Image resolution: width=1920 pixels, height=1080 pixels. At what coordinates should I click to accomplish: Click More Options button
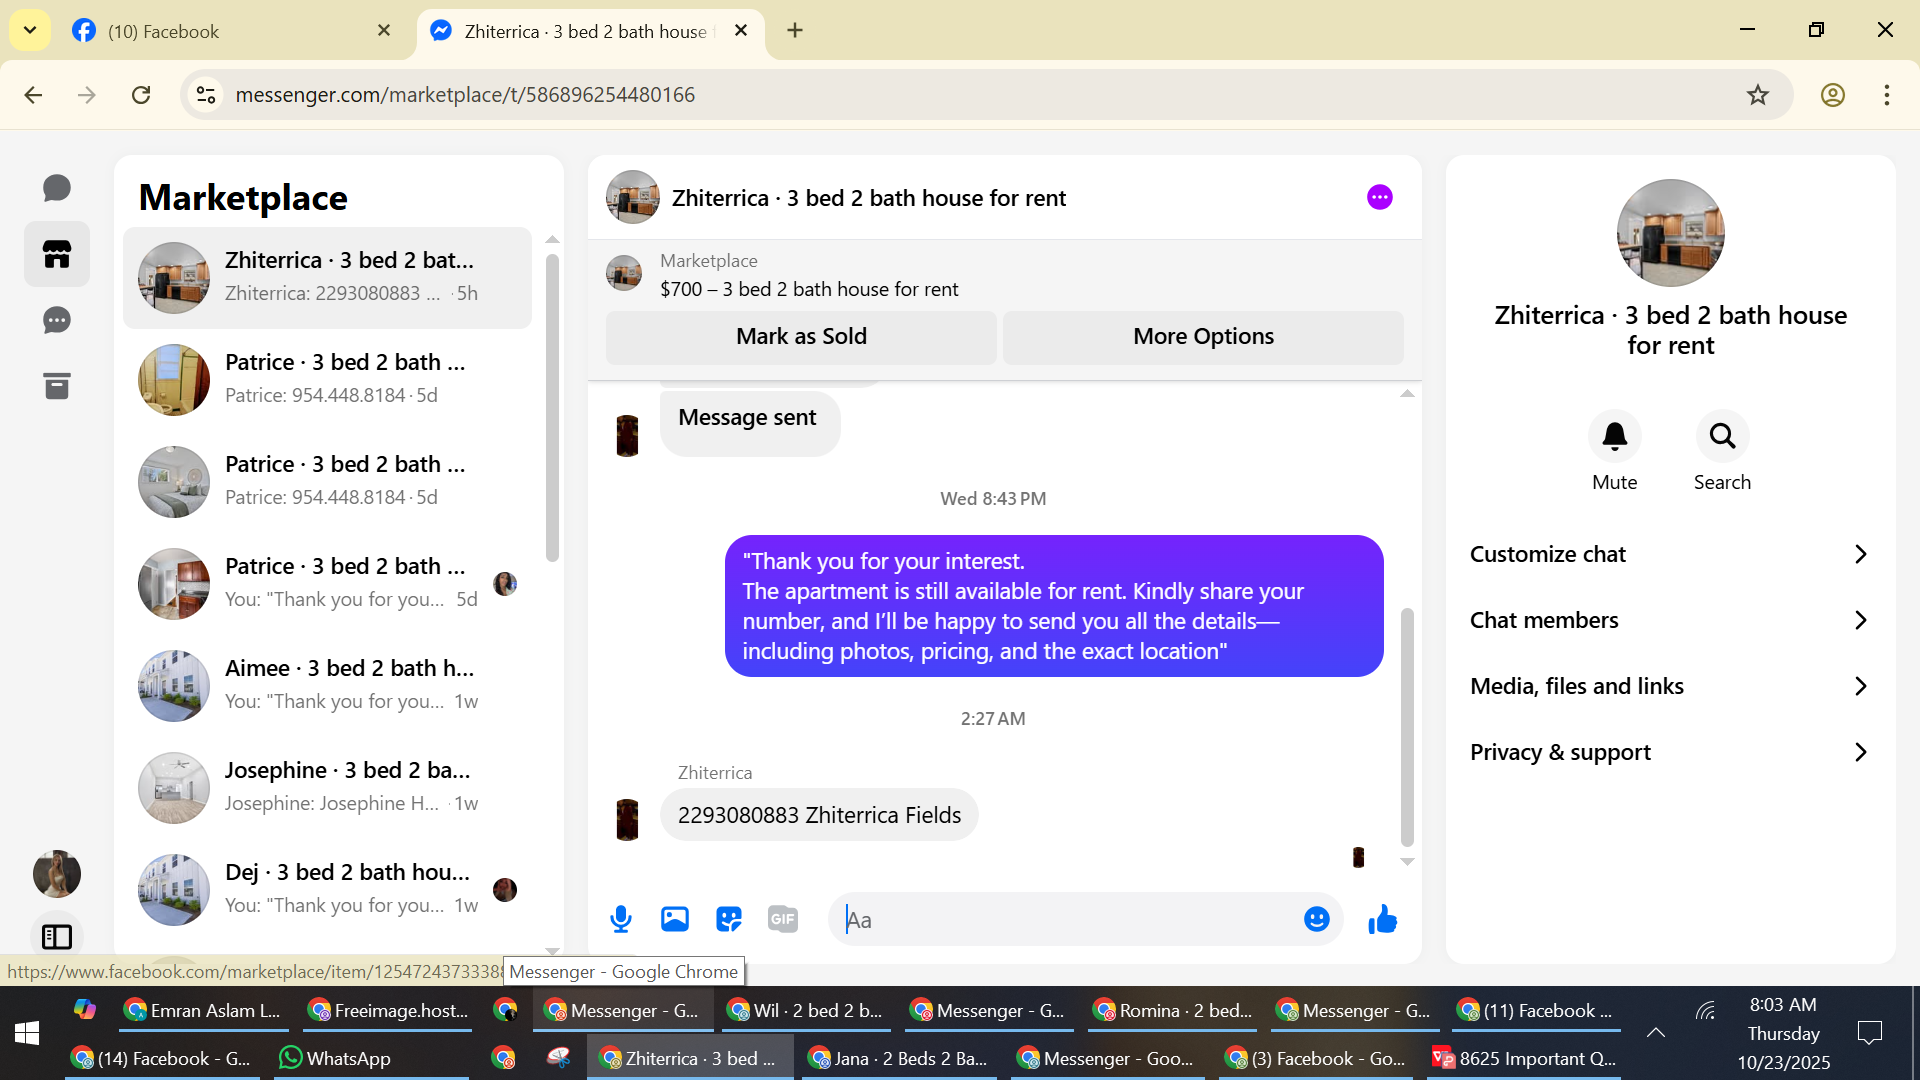pyautogui.click(x=1203, y=337)
